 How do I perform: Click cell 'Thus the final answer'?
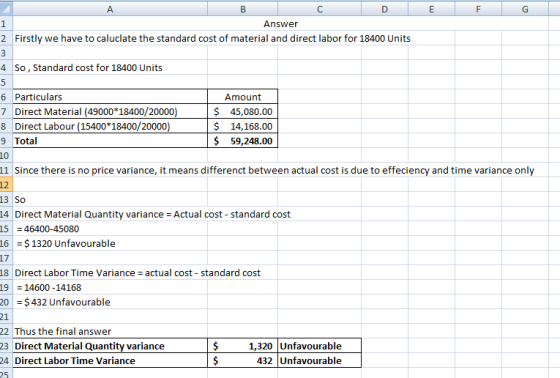(x=110, y=331)
